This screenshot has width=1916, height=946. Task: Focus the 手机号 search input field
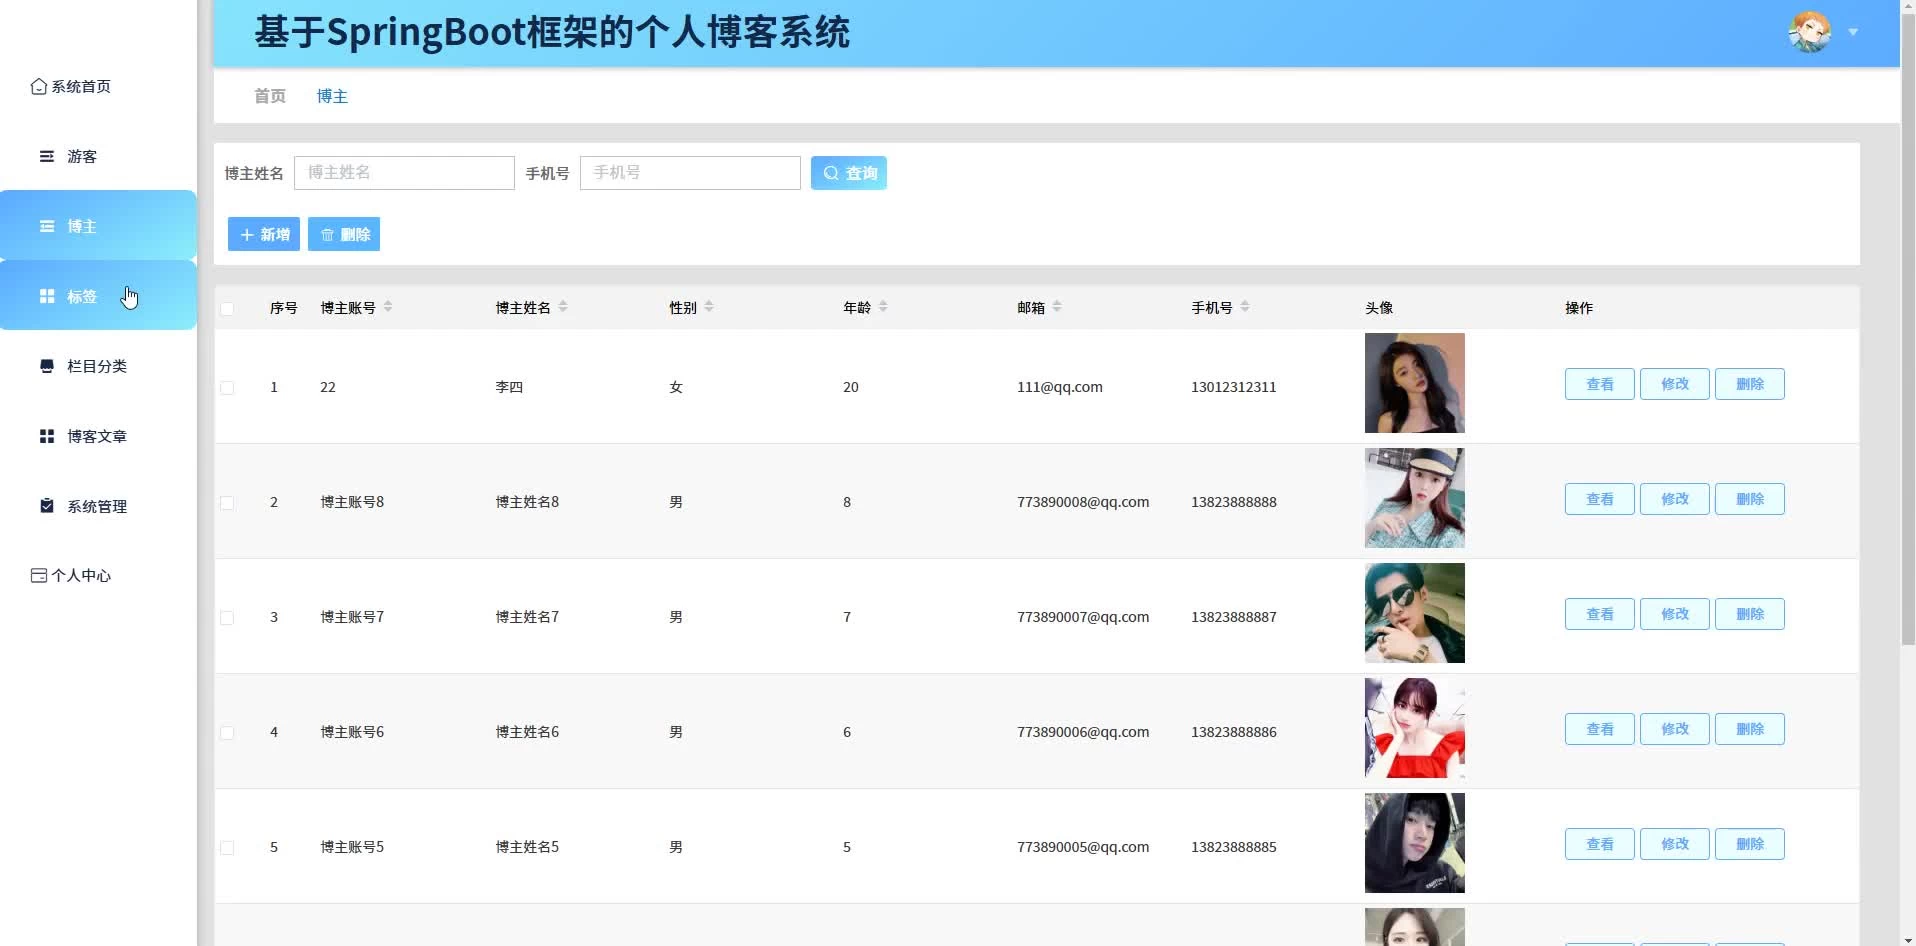[x=690, y=173]
